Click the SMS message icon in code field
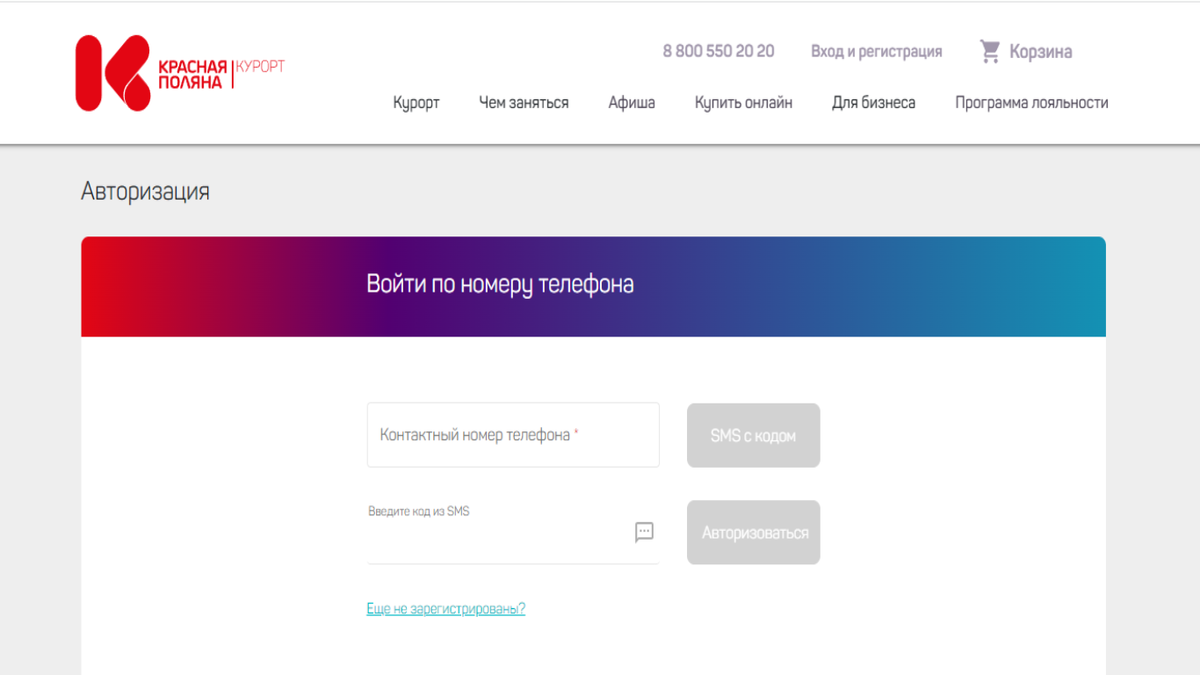The image size is (1200, 675). point(644,532)
